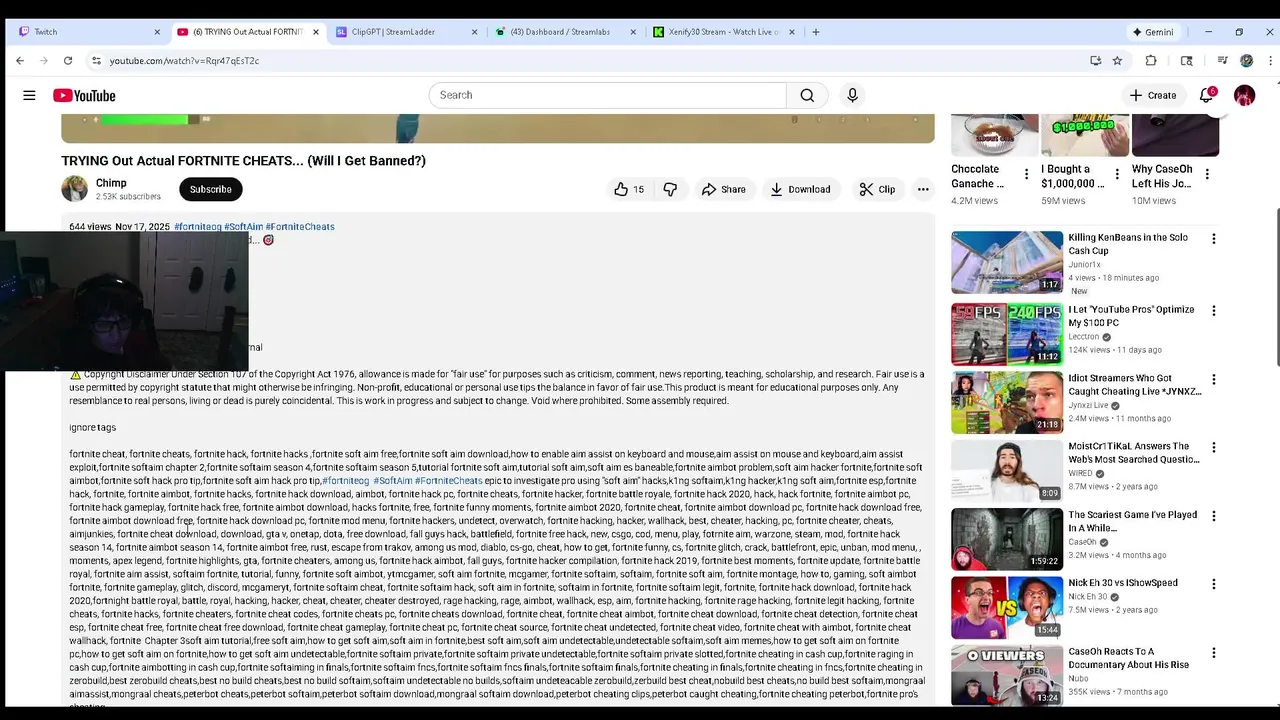Open options for Why CaseOh Left video

(x=1207, y=174)
